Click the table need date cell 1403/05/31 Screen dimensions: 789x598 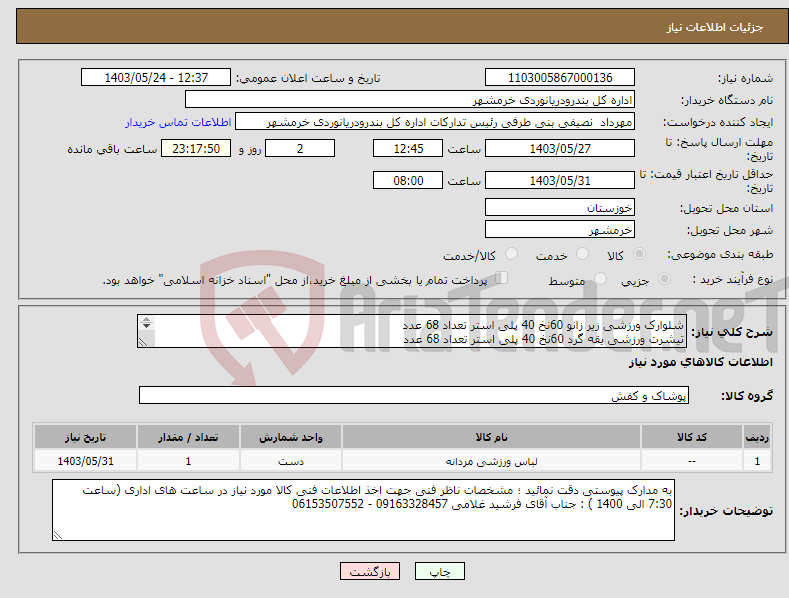tap(86, 461)
